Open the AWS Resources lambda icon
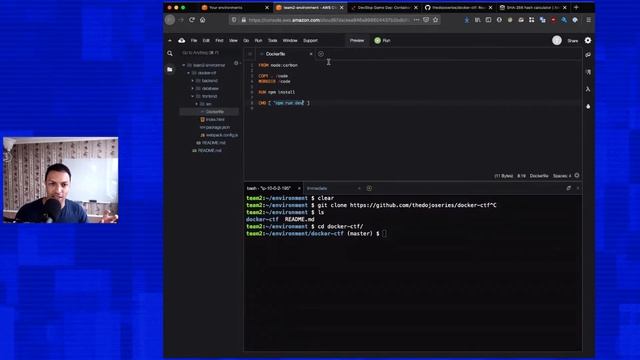The width and height of the screenshot is (640, 360). (588, 89)
